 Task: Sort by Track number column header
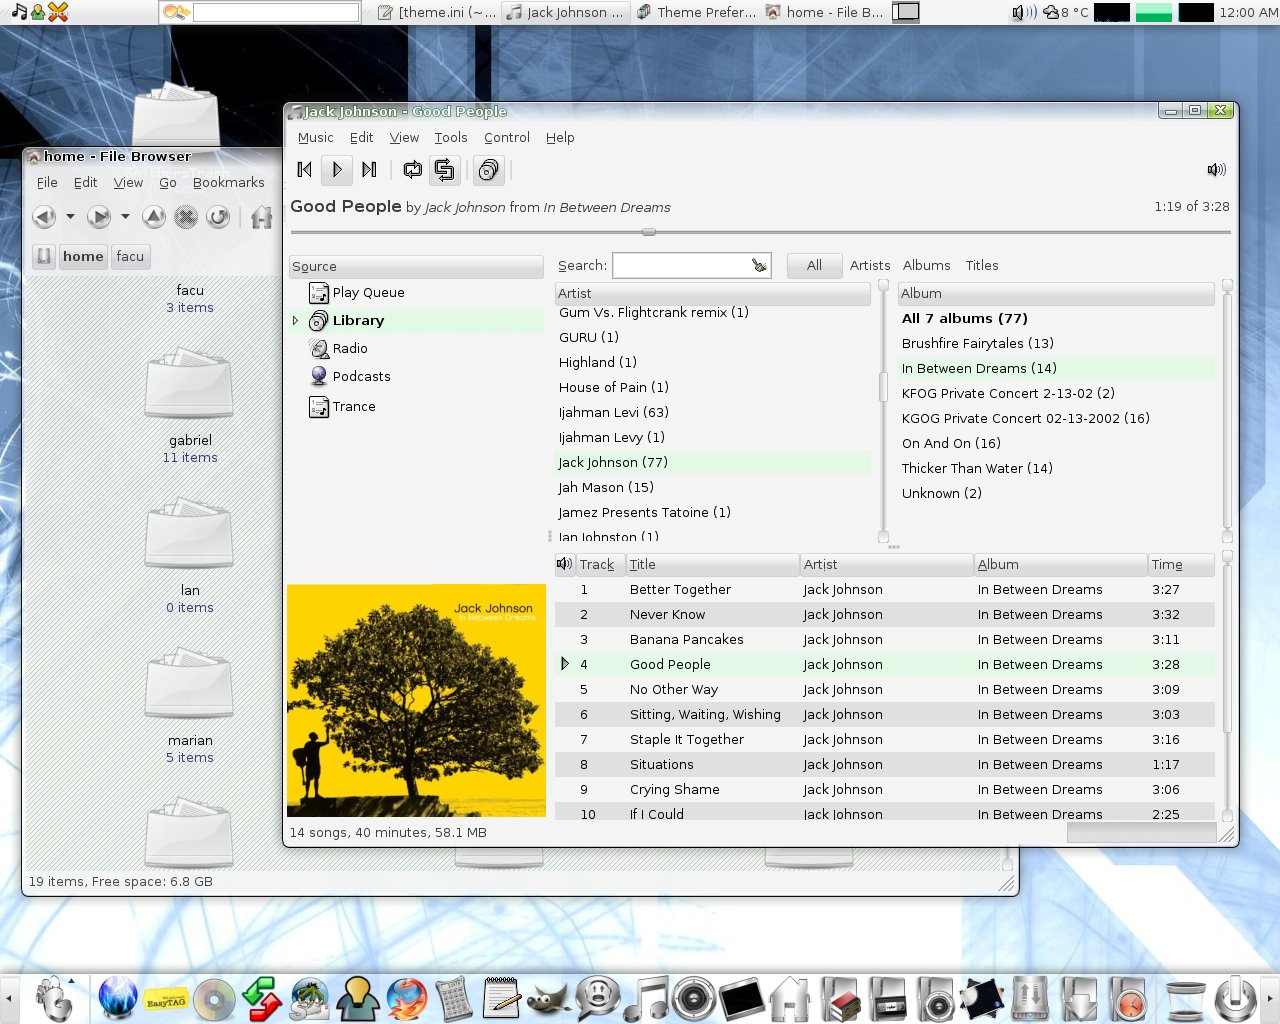(600, 565)
